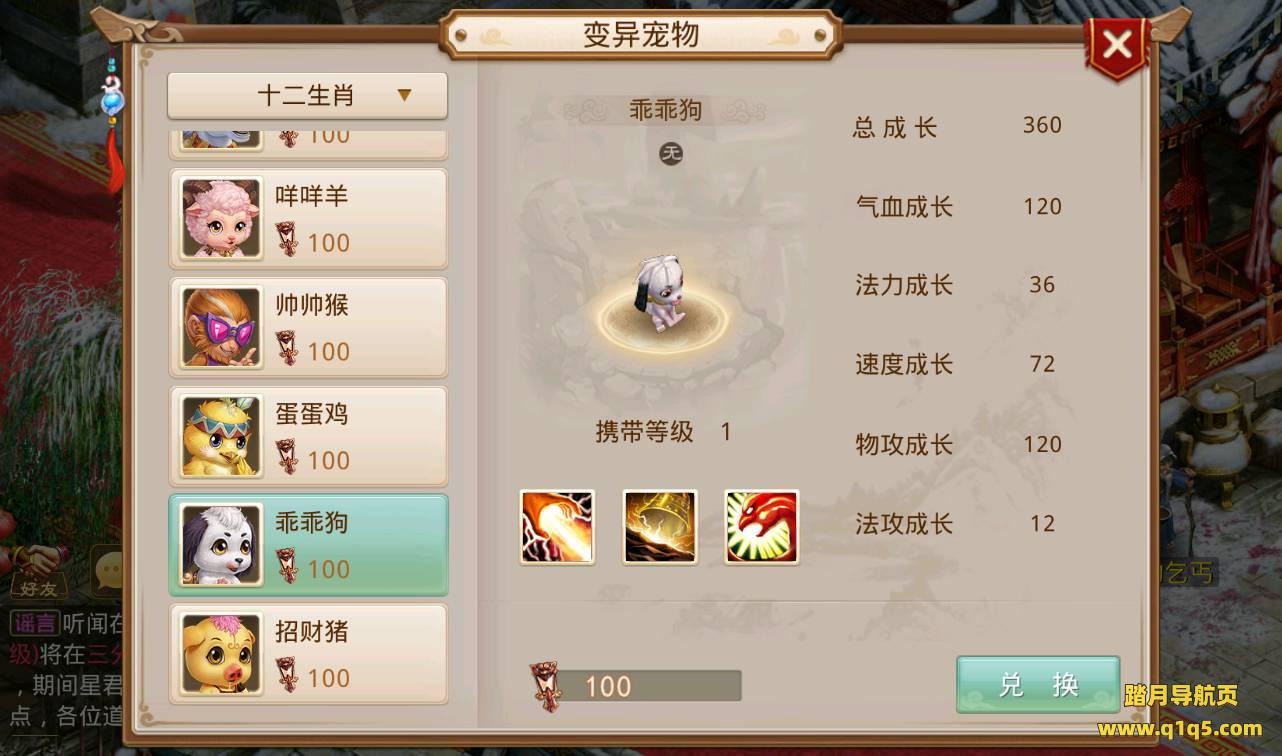Image resolution: width=1282 pixels, height=756 pixels.
Task: Click the golden bell skill icon
Action: 660,527
